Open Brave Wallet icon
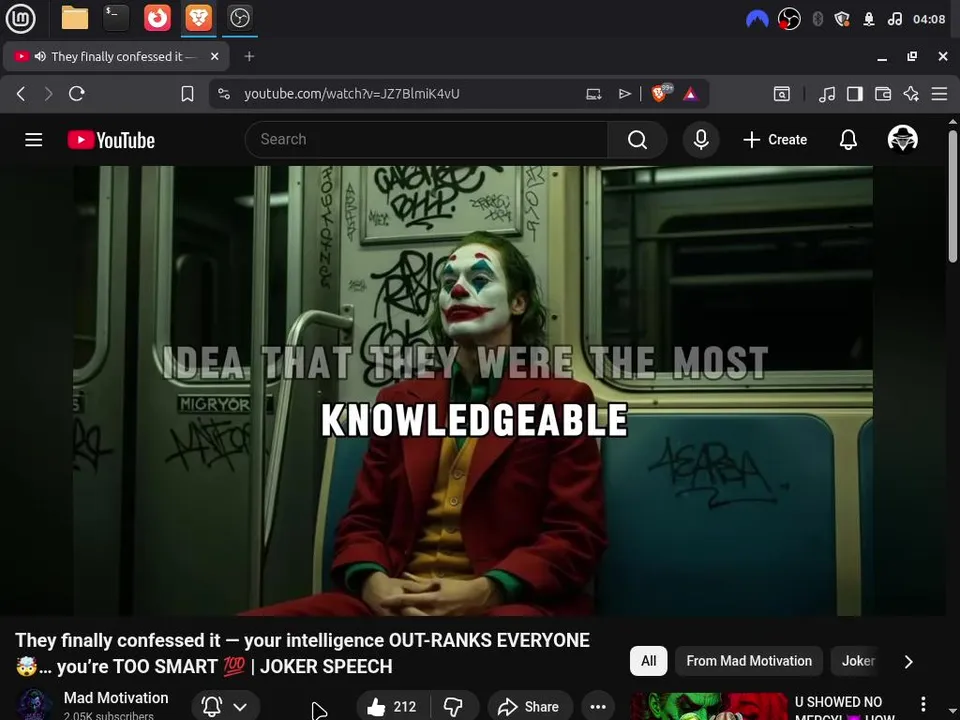The width and height of the screenshot is (960, 720). coord(883,94)
